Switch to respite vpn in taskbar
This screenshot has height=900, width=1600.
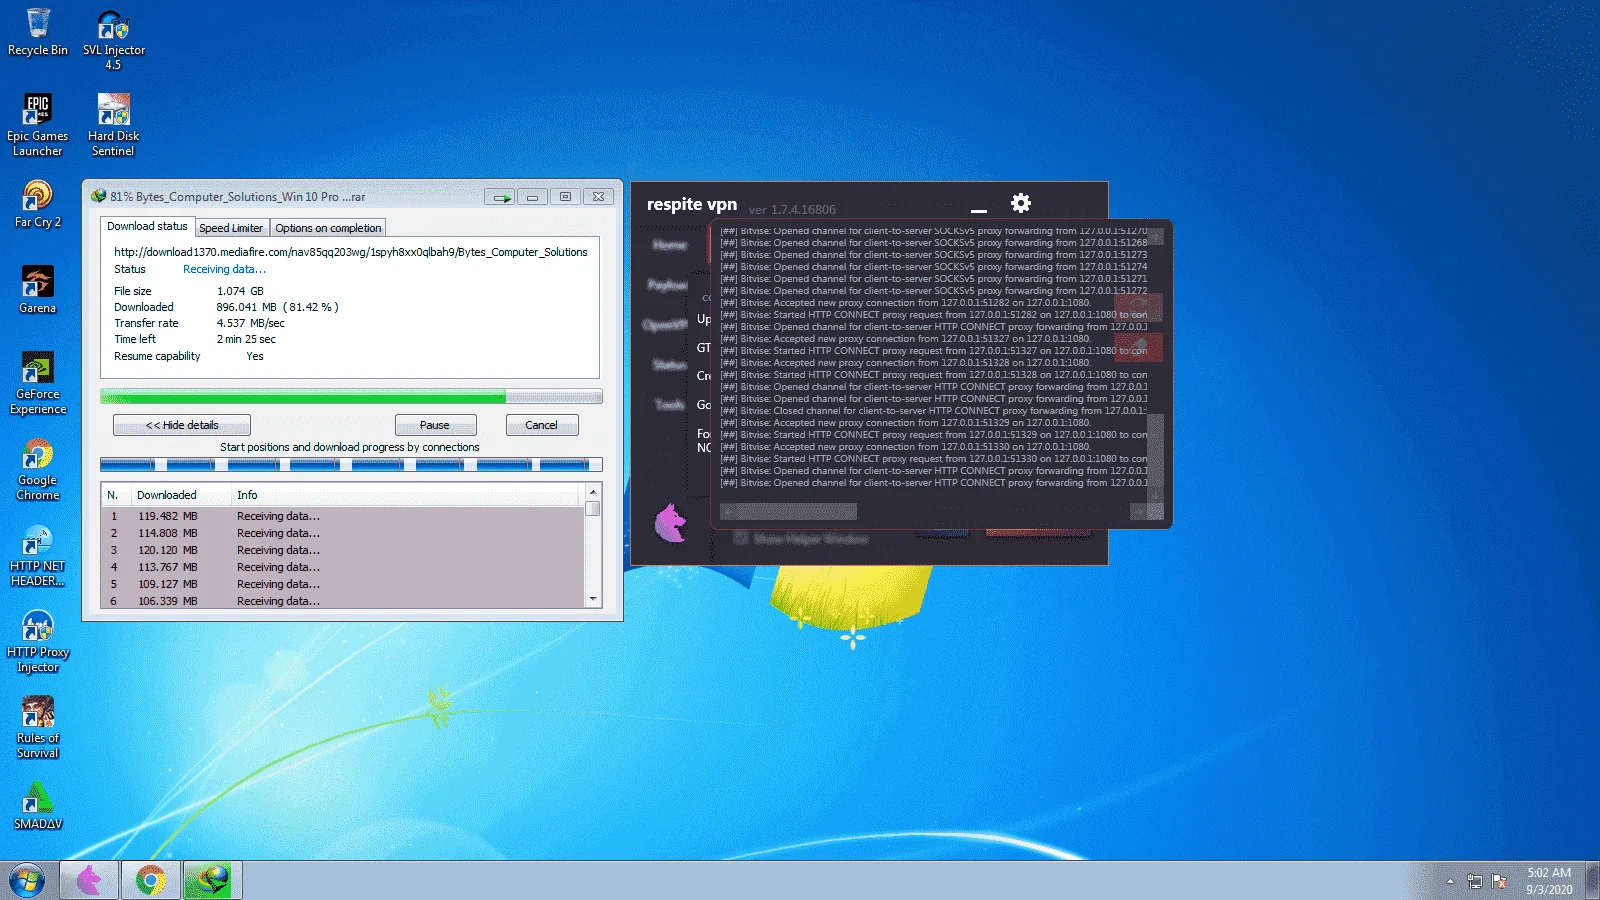point(89,880)
